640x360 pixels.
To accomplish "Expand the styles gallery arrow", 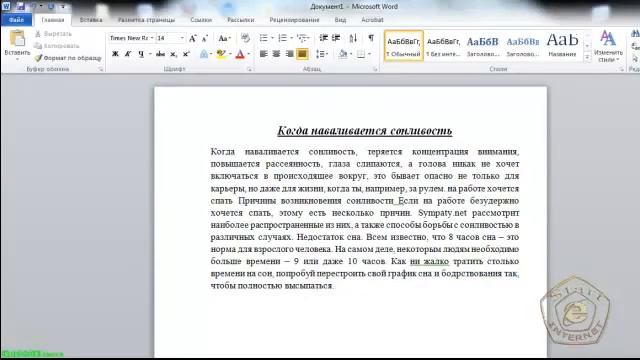I will click(587, 58).
